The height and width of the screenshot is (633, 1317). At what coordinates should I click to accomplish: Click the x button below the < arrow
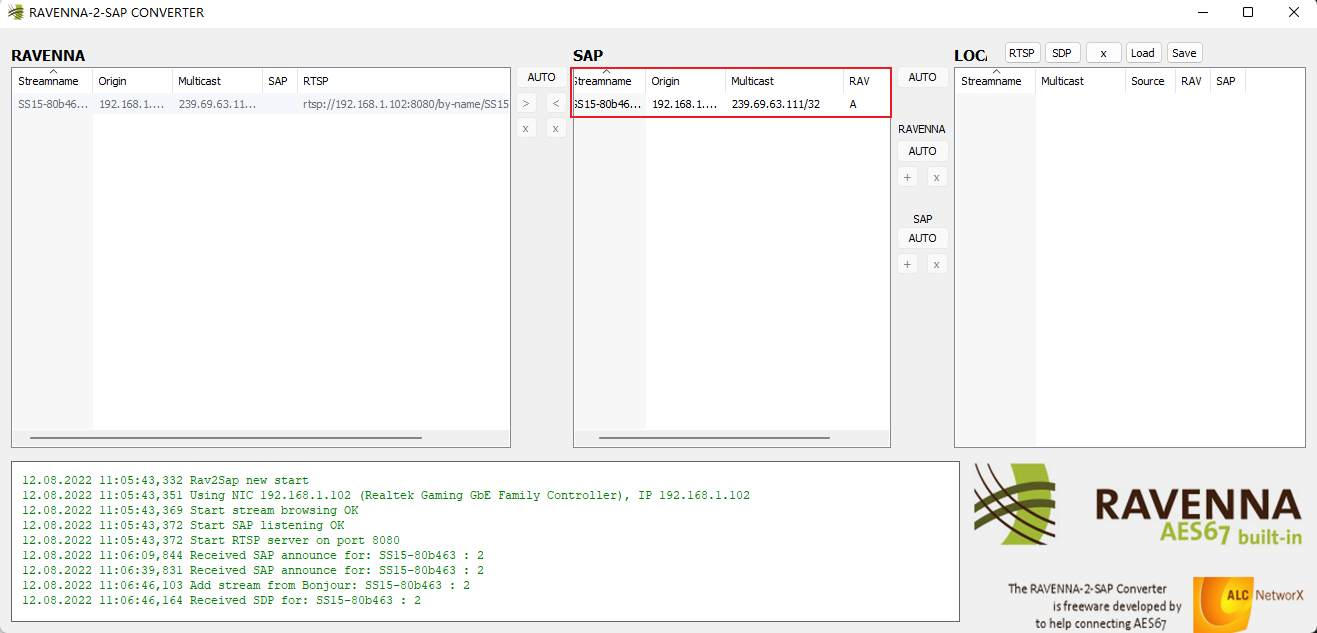point(556,128)
